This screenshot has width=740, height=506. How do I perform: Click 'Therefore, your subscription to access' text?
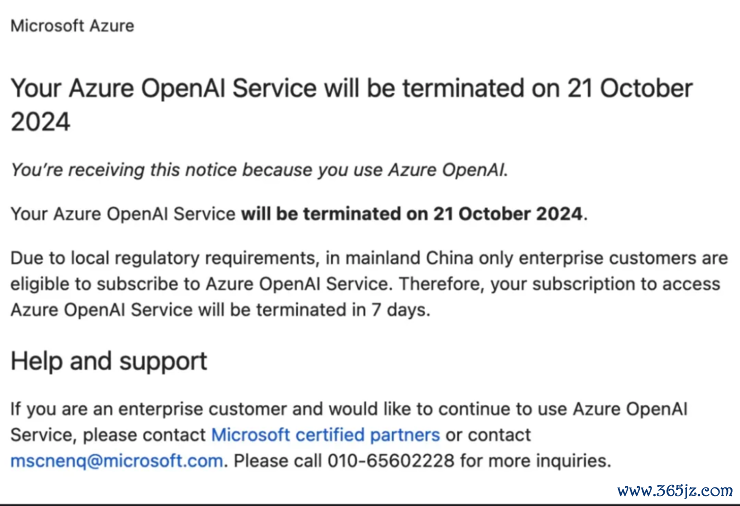(560, 284)
